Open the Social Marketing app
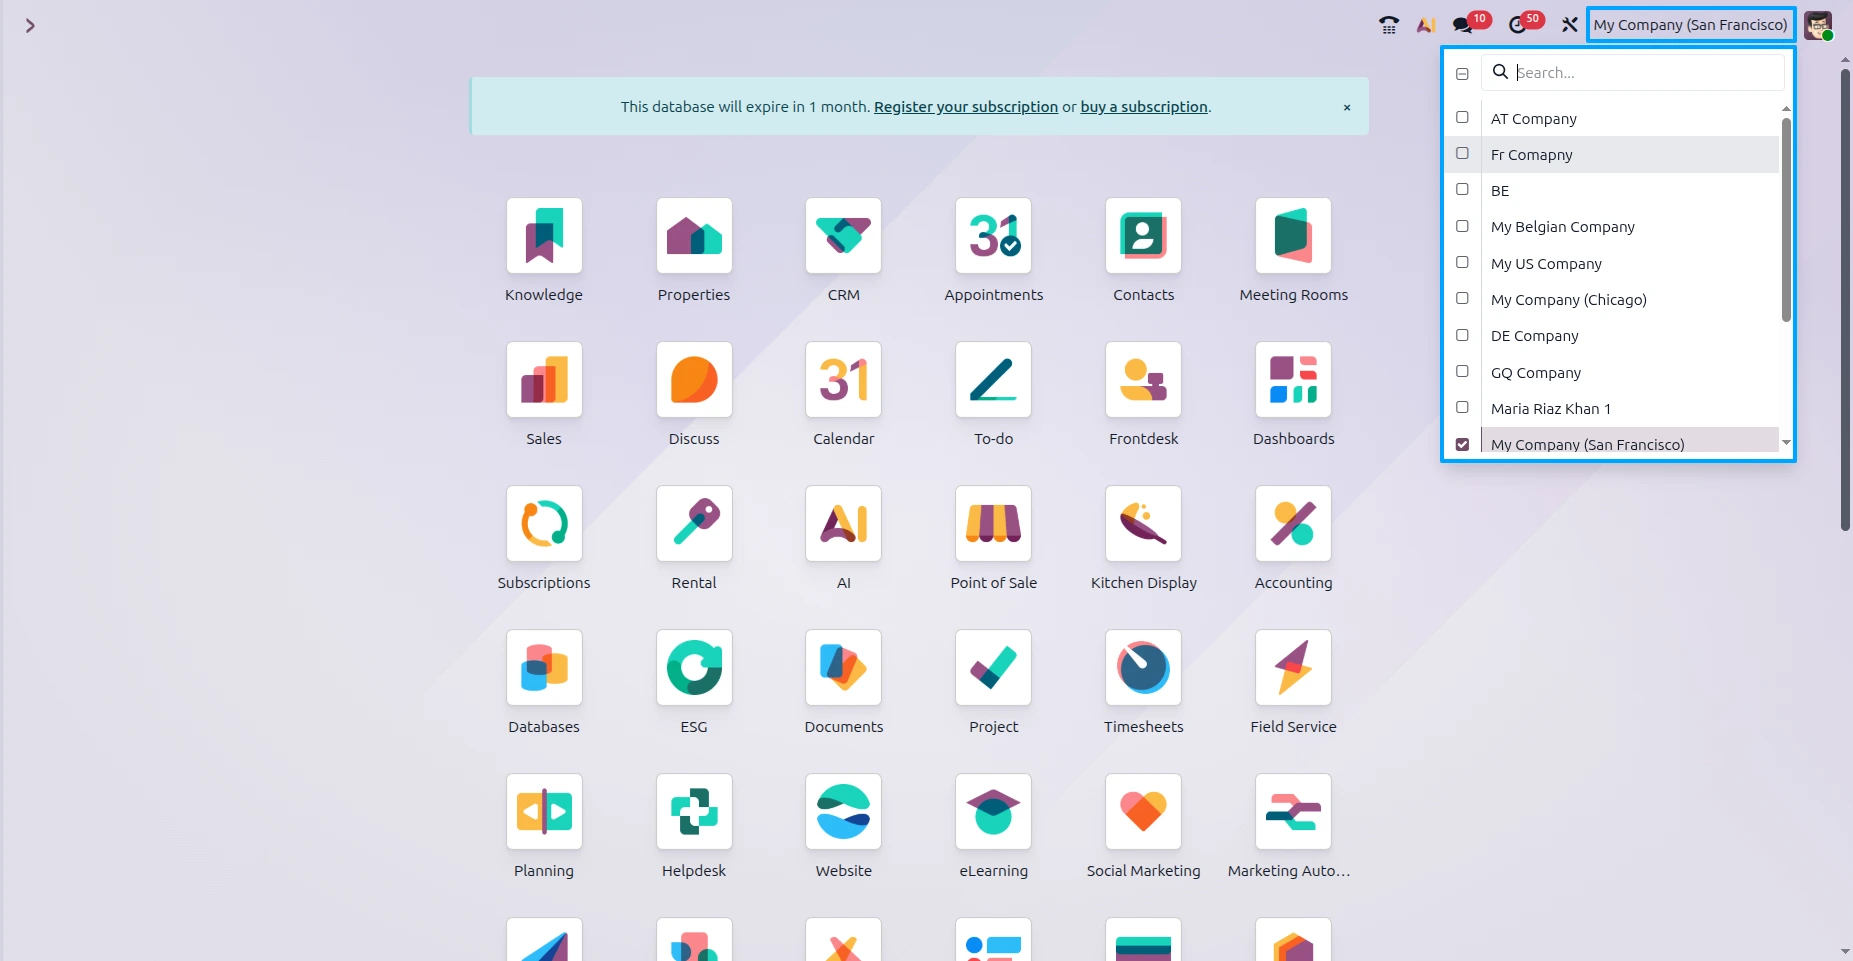The height and width of the screenshot is (961, 1853). (x=1144, y=812)
